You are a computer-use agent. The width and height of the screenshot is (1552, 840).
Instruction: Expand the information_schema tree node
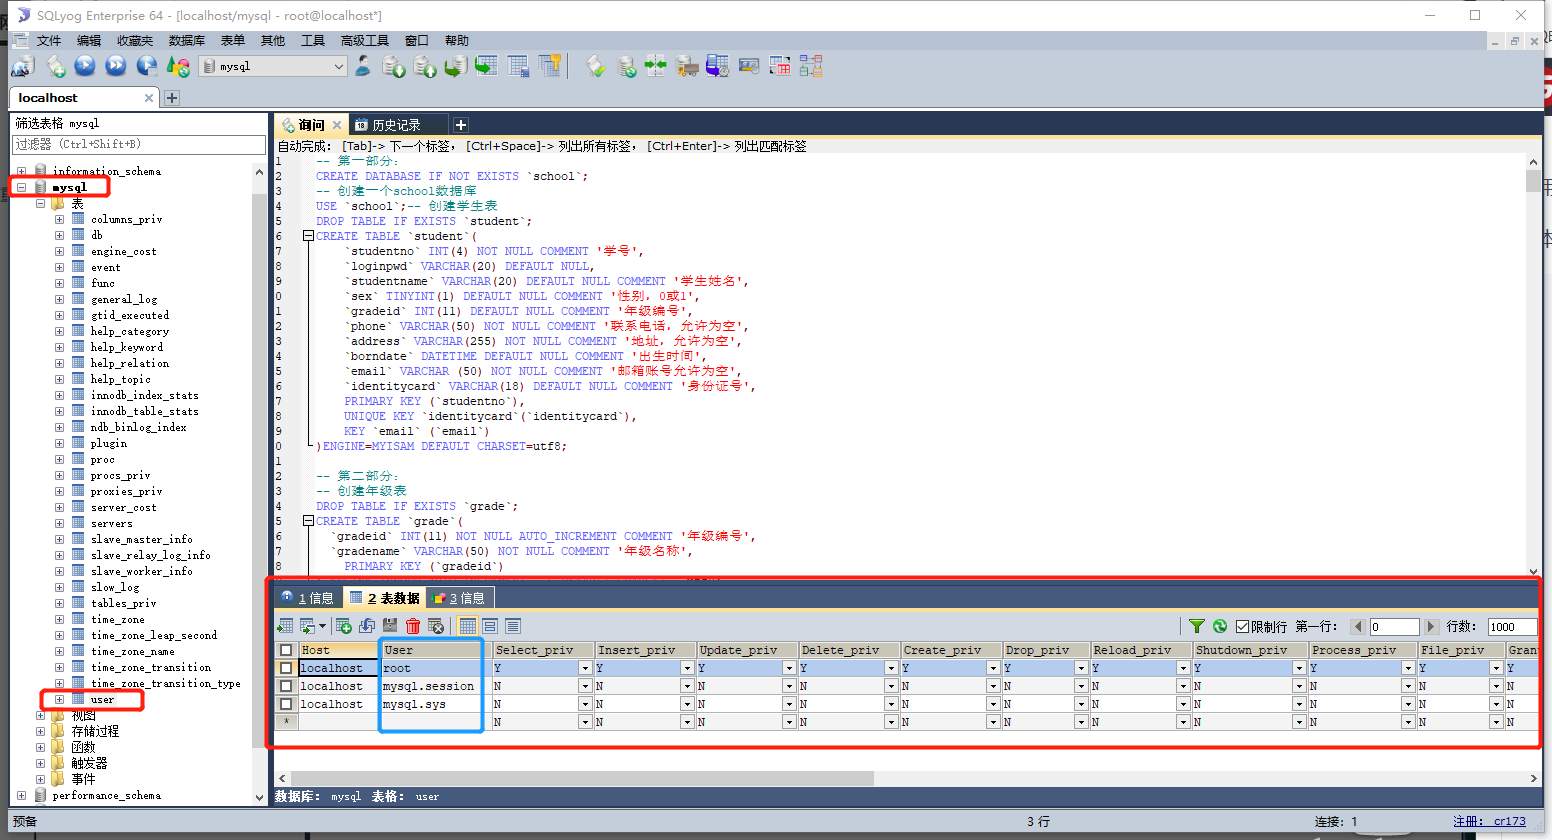click(21, 171)
